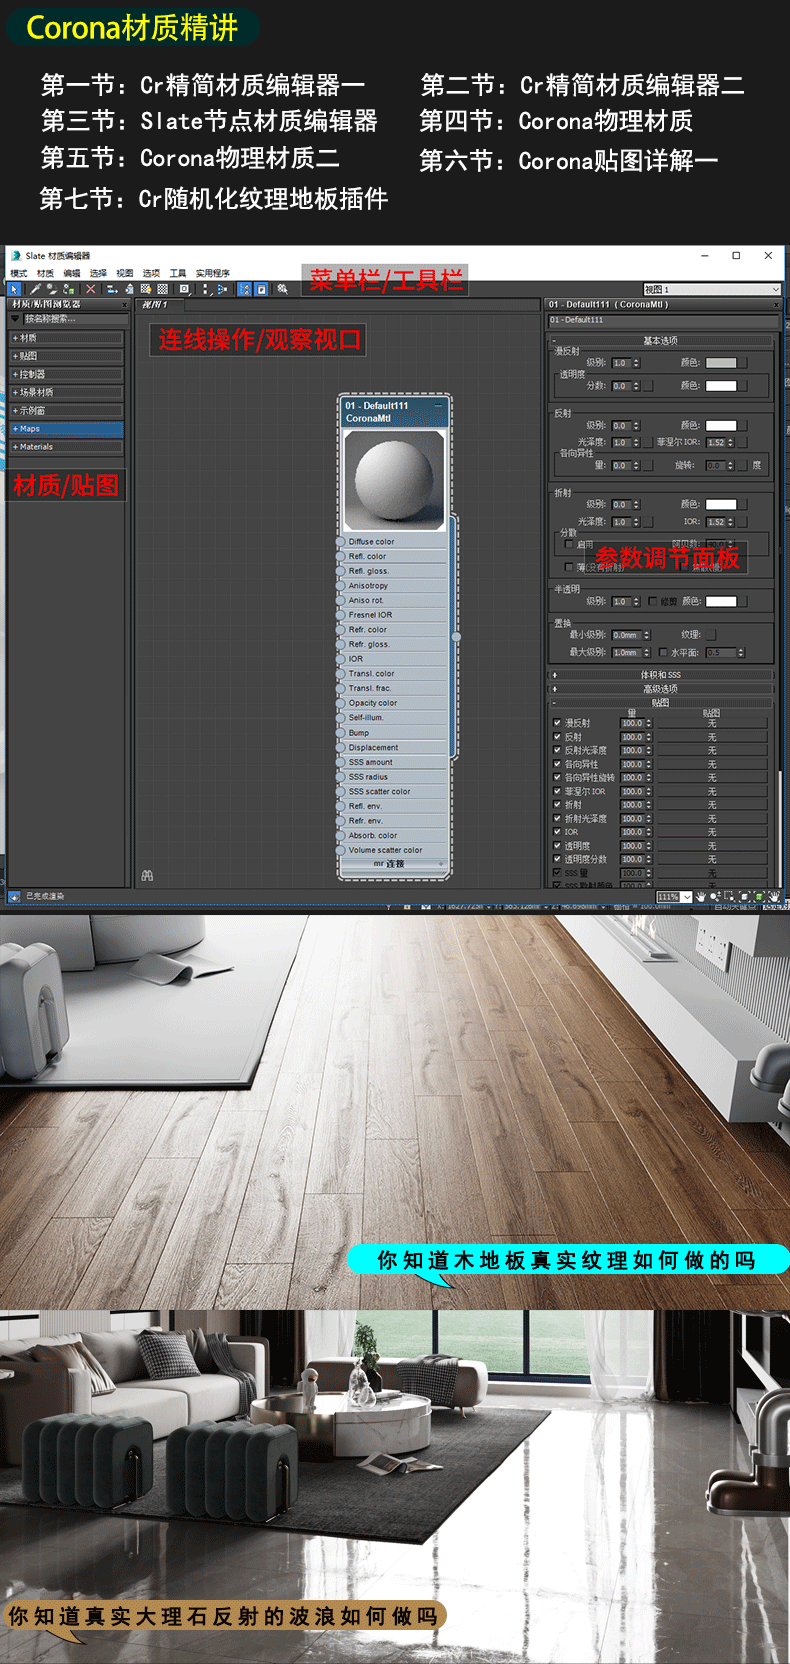The height and width of the screenshot is (1664, 790).
Task: Toggle 折射光泽度 map checkbox
Action: [557, 818]
